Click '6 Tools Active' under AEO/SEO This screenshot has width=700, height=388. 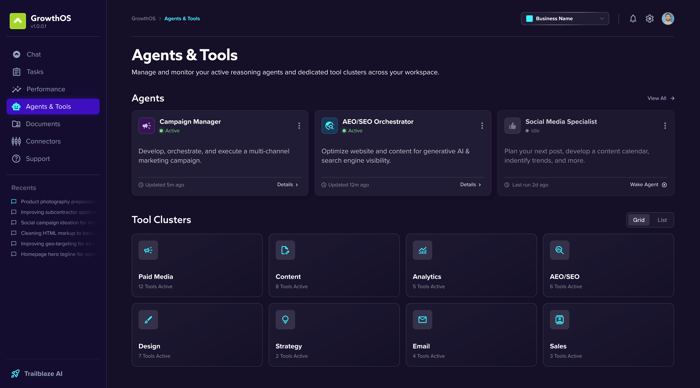[x=566, y=287]
